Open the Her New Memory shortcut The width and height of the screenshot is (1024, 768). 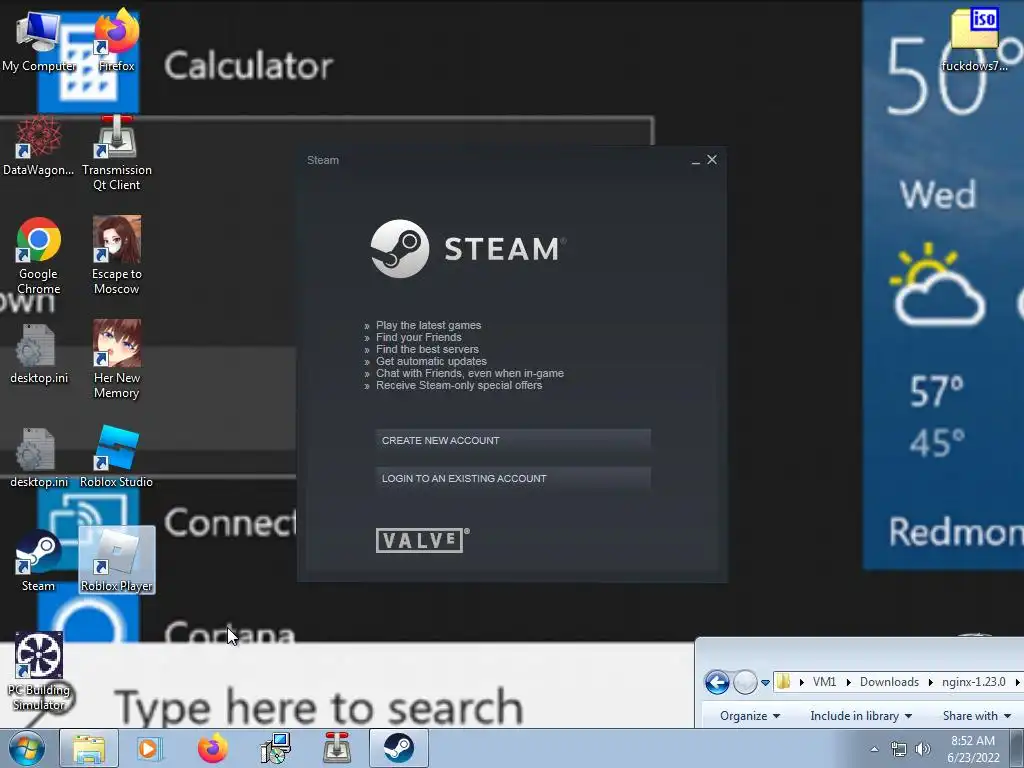pos(116,360)
